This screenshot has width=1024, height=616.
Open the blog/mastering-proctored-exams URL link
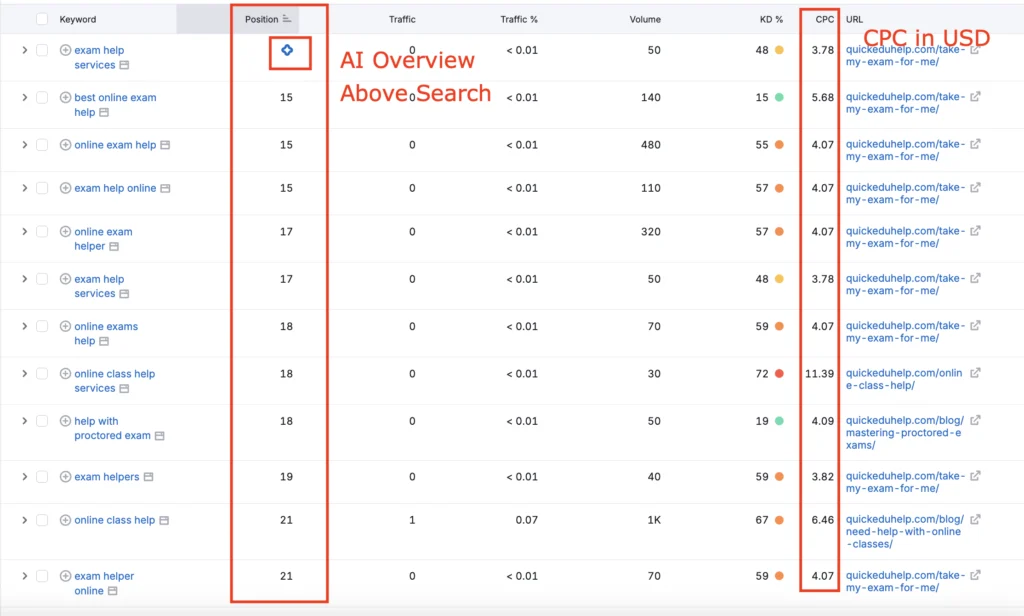(904, 432)
